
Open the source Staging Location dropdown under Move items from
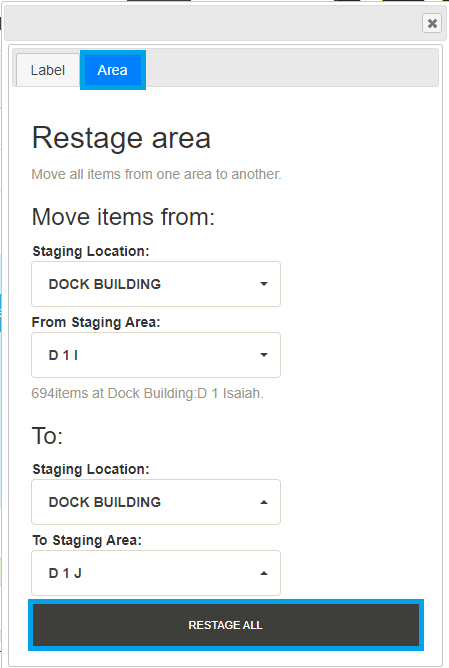pos(156,284)
